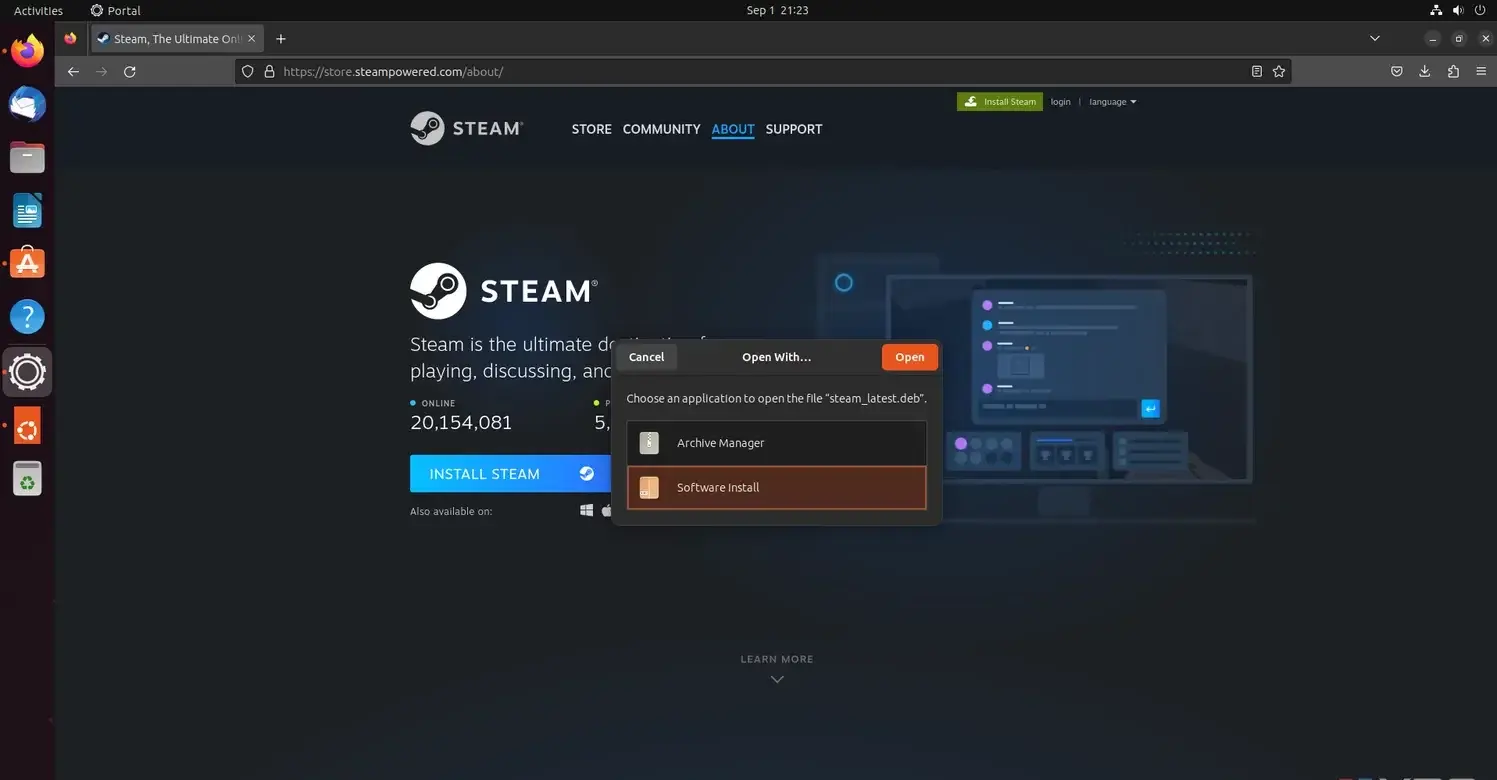
Task: Click the green Install Steam header button
Action: pyautogui.click(x=999, y=102)
